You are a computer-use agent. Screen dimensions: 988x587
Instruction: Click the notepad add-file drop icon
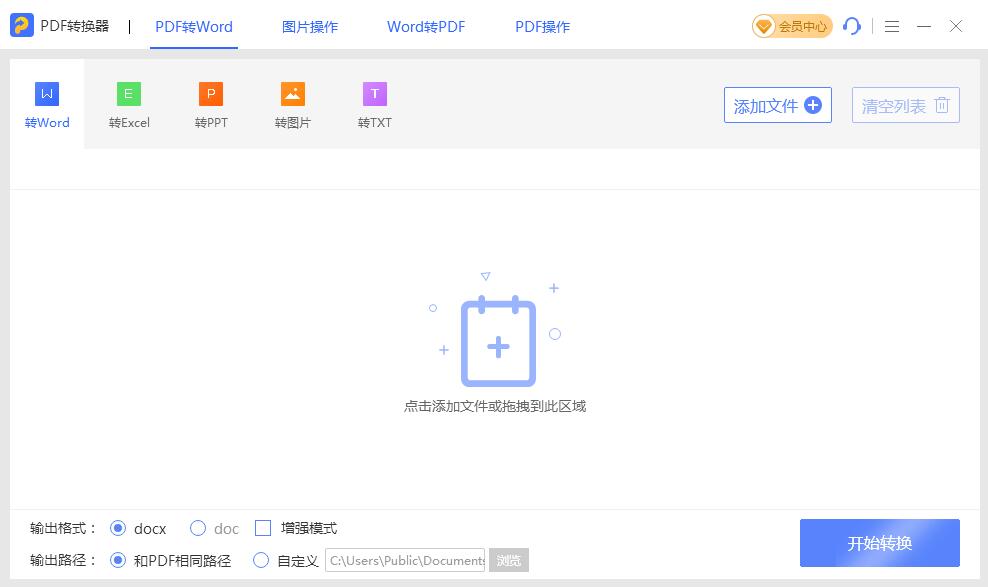click(x=498, y=343)
